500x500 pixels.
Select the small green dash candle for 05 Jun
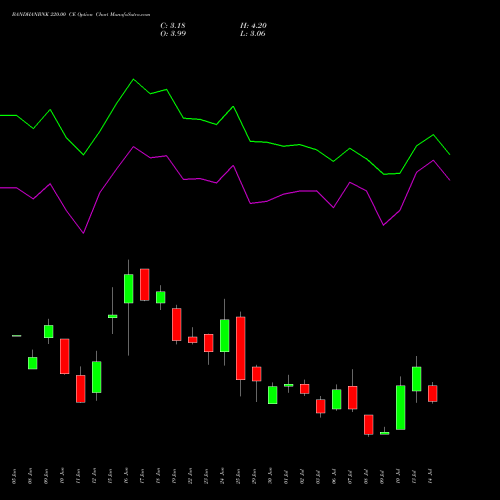coord(17,336)
